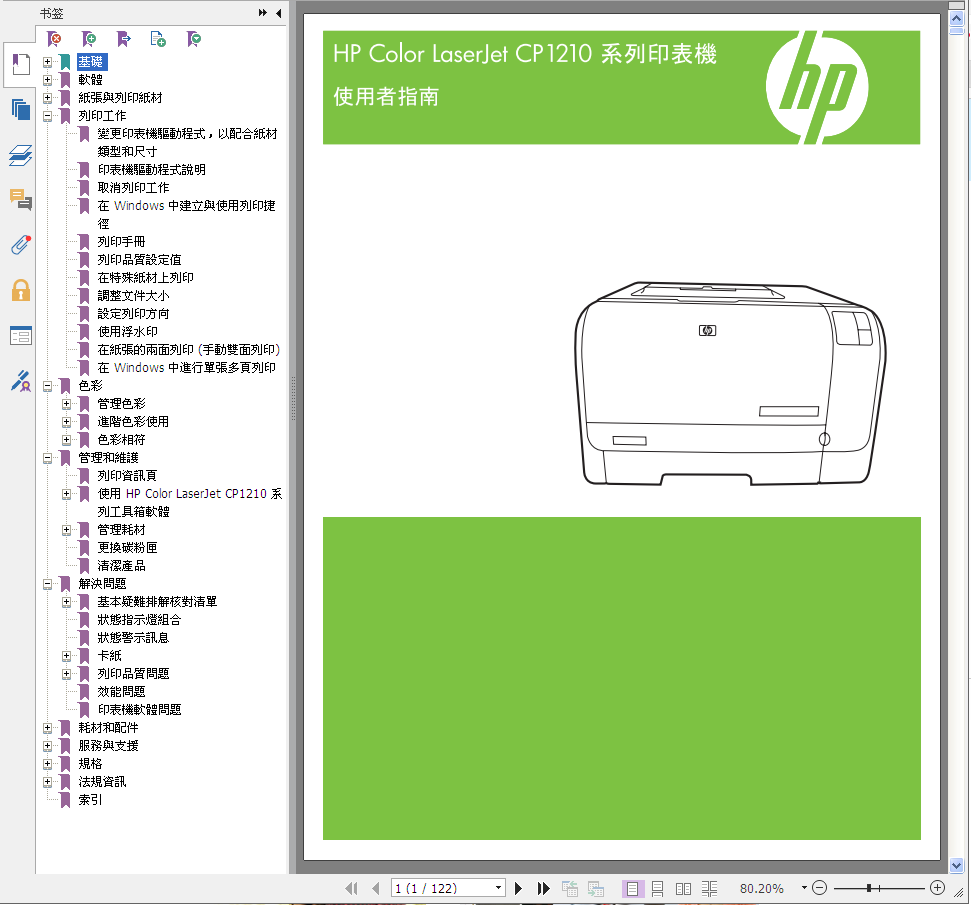
Task: Click the previous view icon
Action: [x=570, y=889]
